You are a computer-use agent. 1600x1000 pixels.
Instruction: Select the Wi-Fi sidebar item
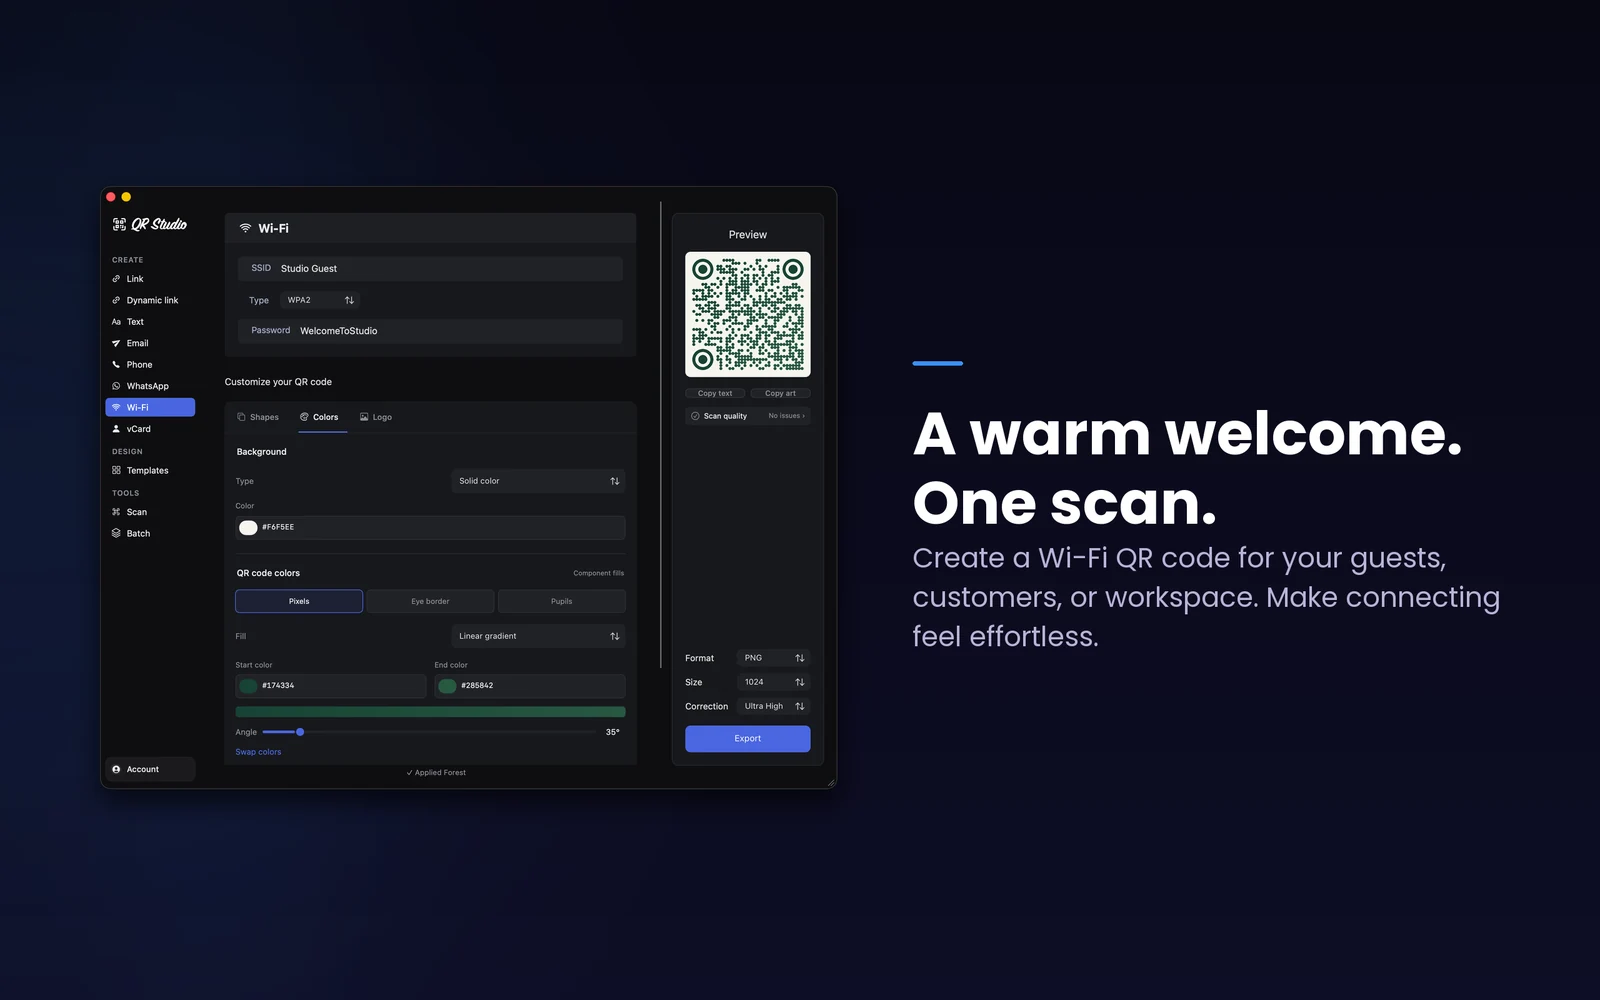pos(150,407)
